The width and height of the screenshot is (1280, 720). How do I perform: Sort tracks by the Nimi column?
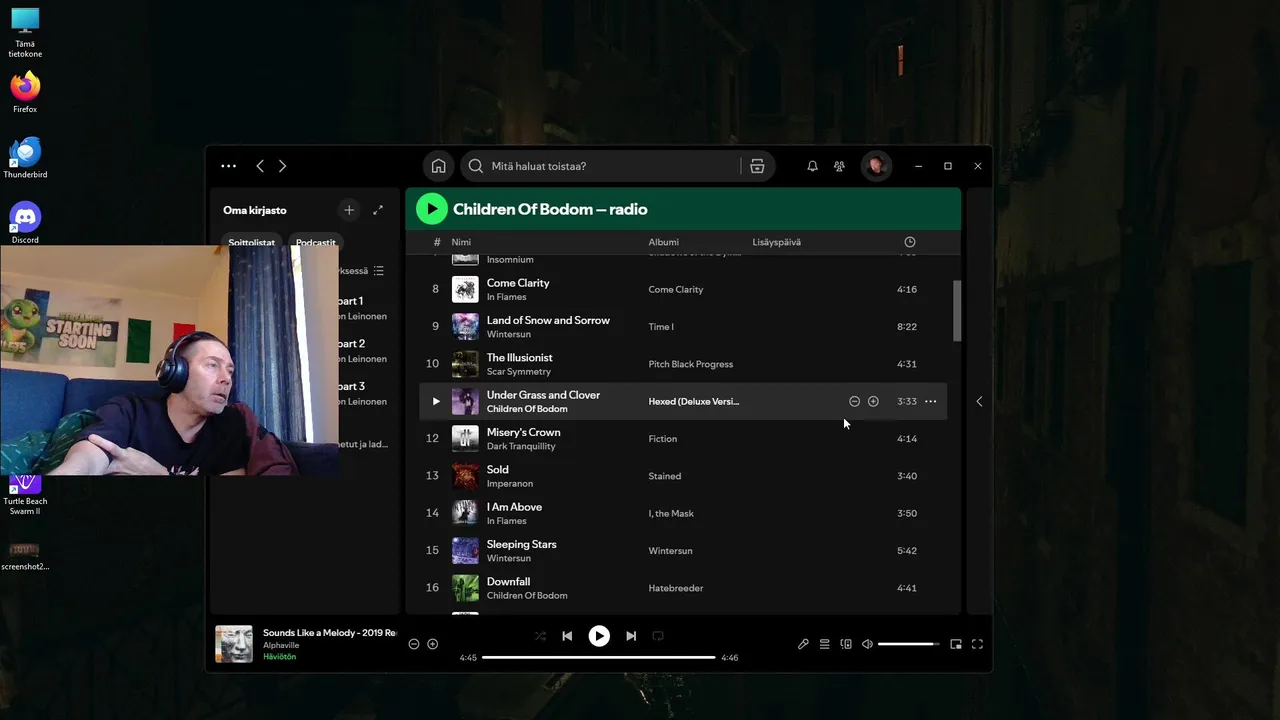(461, 242)
